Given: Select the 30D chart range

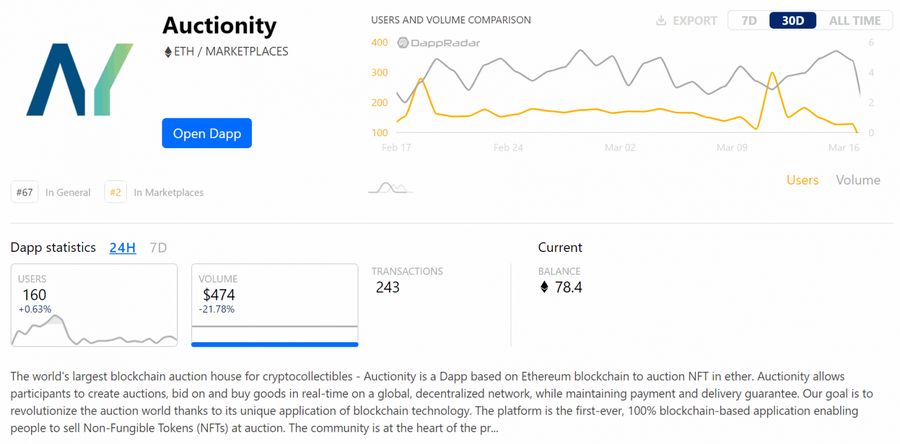Looking at the screenshot, I should point(793,21).
